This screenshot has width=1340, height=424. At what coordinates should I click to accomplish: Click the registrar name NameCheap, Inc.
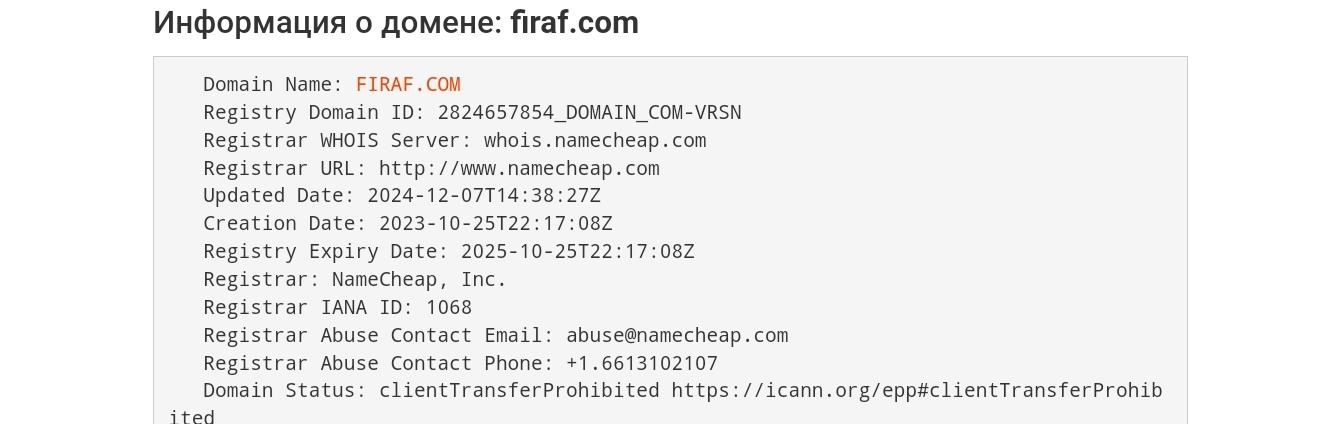point(419,280)
